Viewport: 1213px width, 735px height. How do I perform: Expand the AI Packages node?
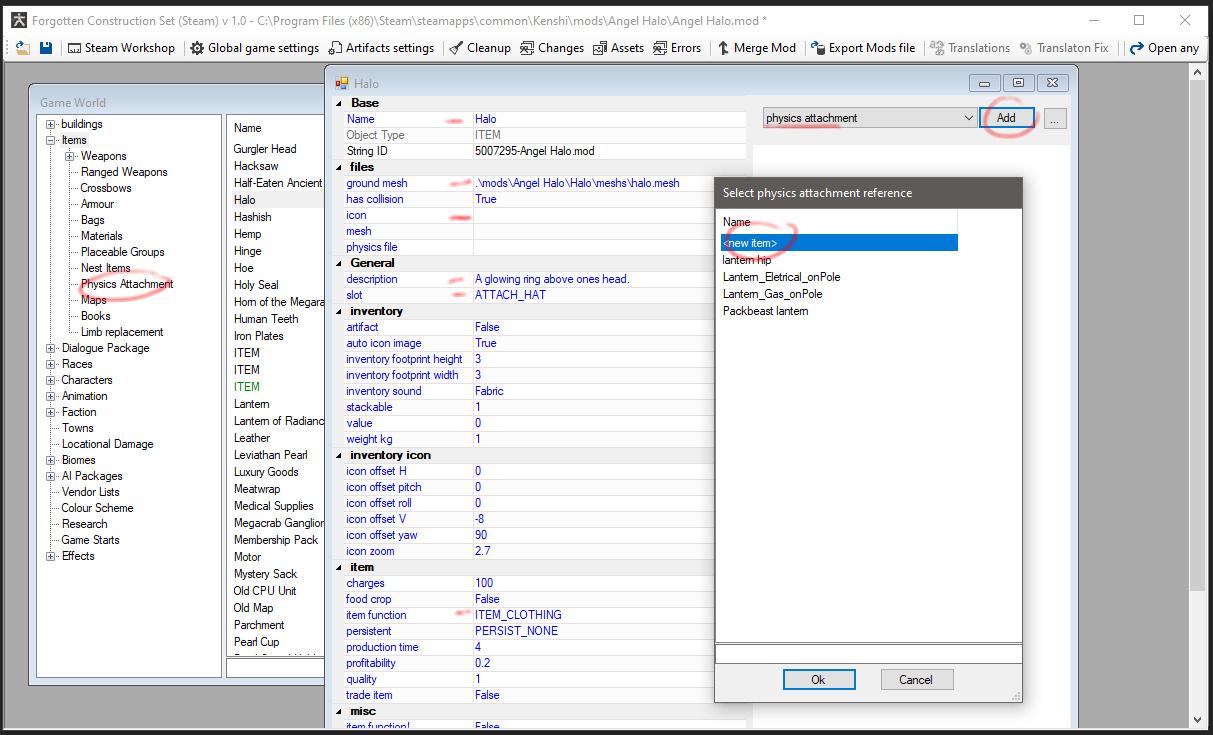[x=51, y=476]
